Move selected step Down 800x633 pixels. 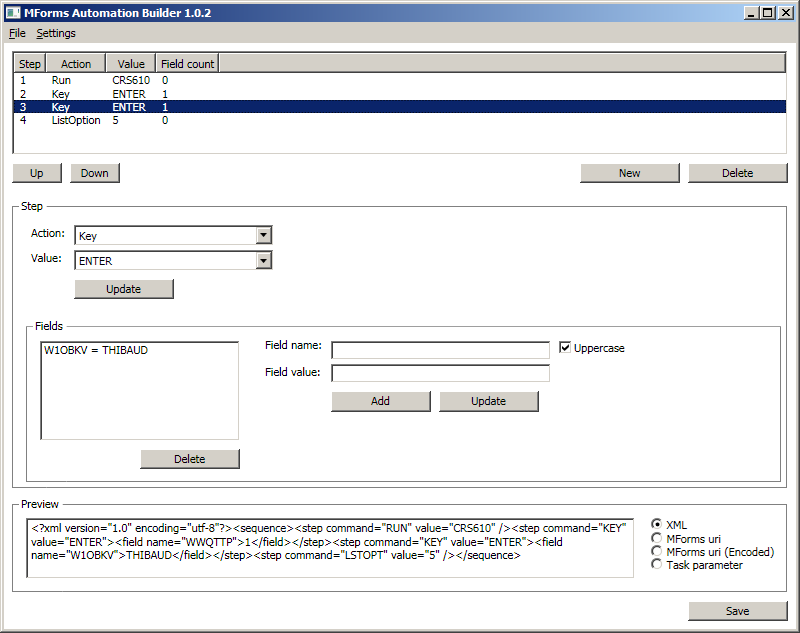[95, 173]
